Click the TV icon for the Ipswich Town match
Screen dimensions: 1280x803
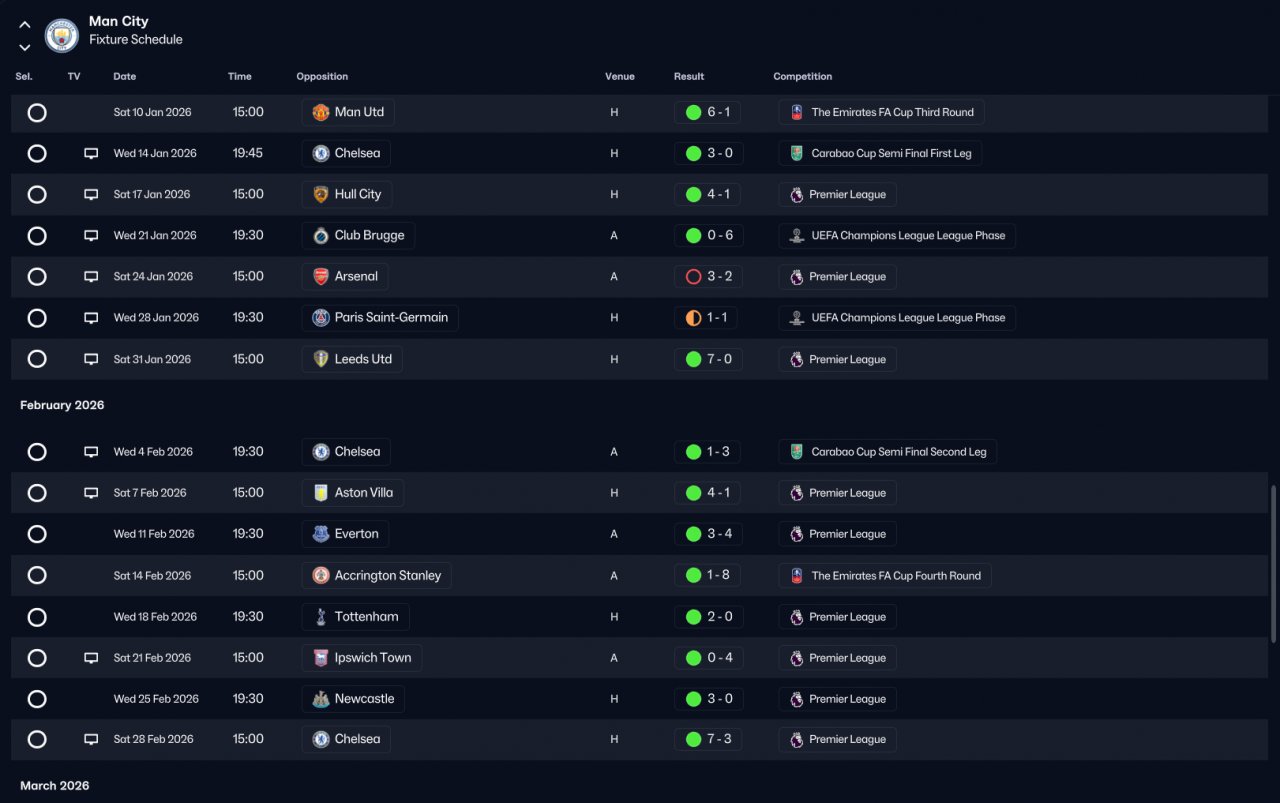(x=91, y=658)
